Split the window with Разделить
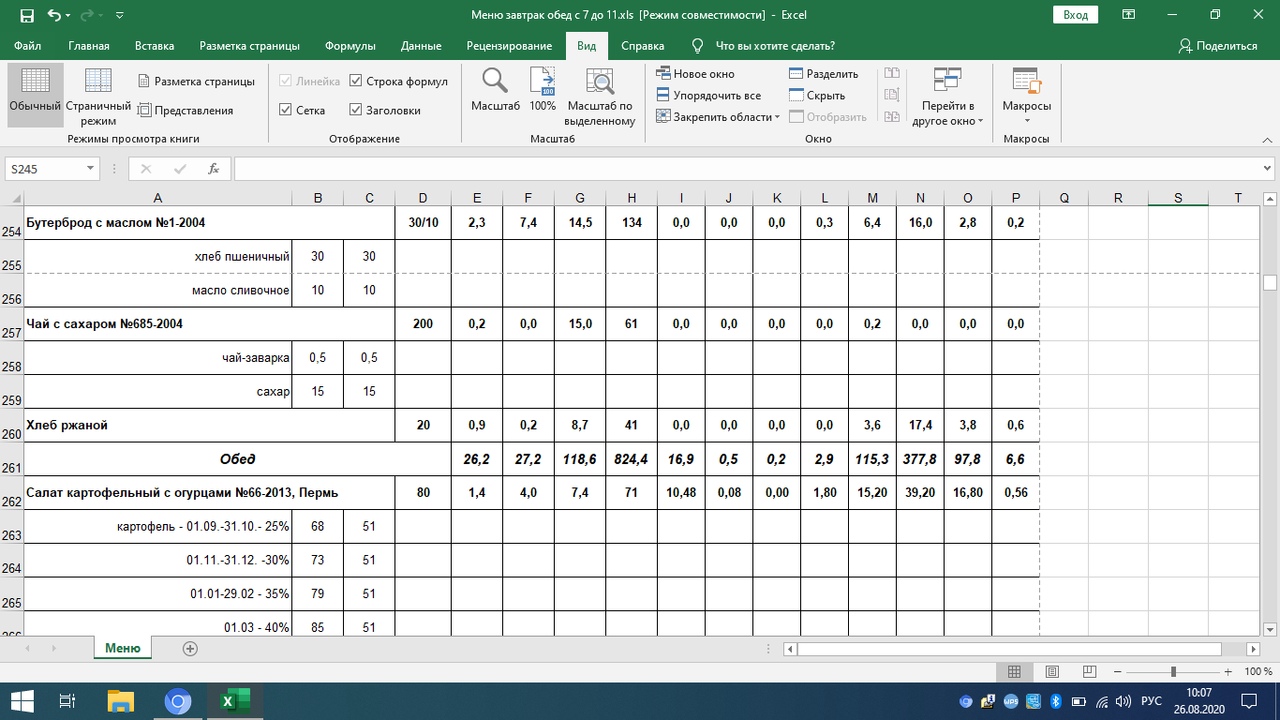The image size is (1280, 720). click(823, 74)
